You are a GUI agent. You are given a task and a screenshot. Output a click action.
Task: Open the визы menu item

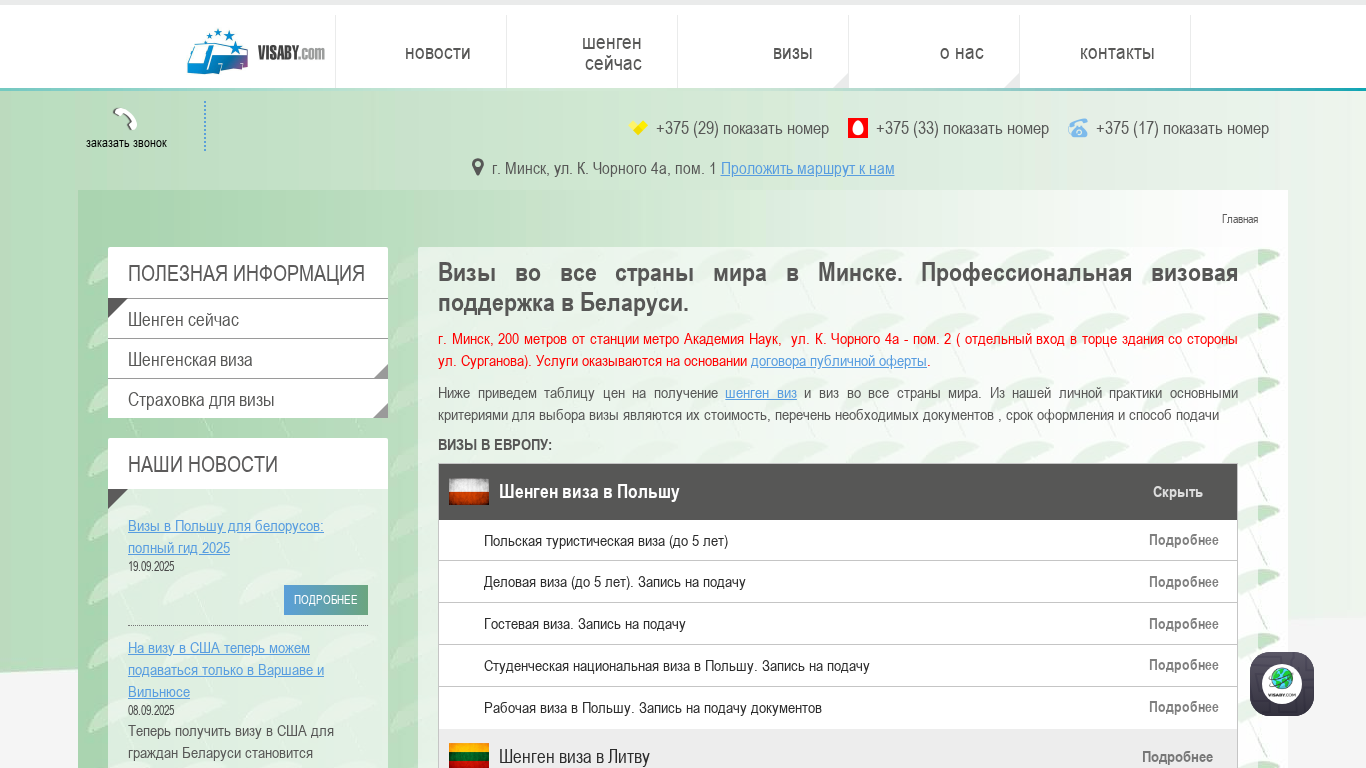pyautogui.click(x=792, y=53)
